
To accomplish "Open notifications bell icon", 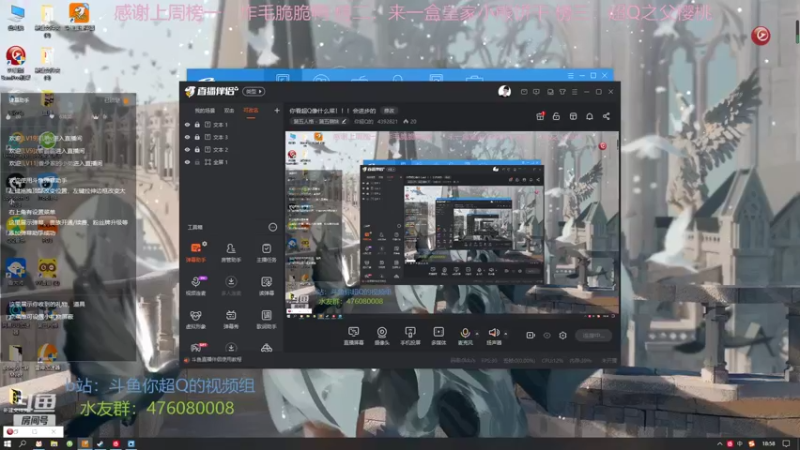I will click(x=589, y=116).
